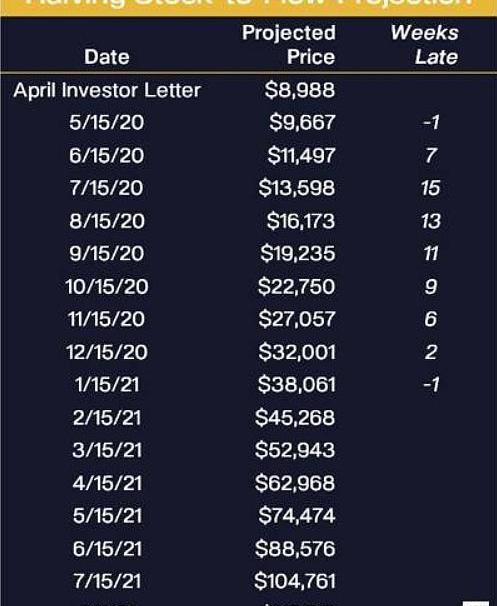Click the $8,988 projected price
Image resolution: width=497 pixels, height=606 pixels.
click(x=300, y=90)
